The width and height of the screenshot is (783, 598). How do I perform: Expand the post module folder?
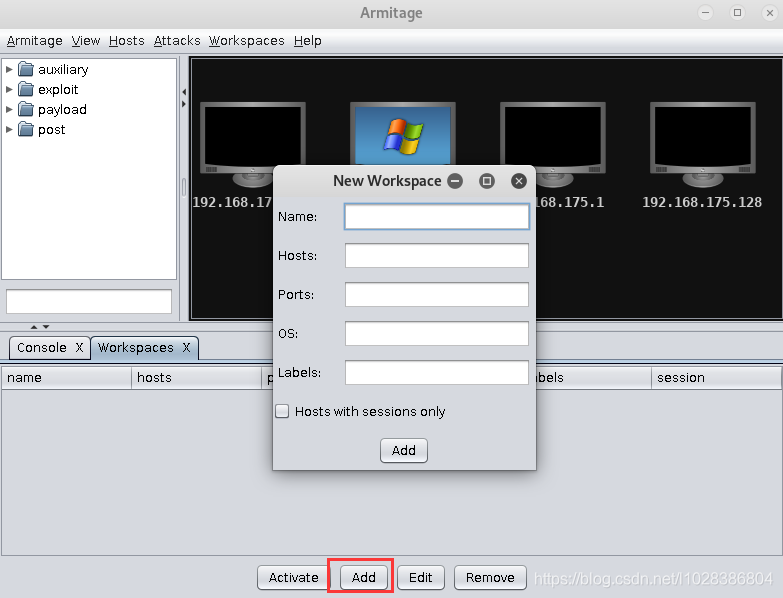(x=9, y=129)
